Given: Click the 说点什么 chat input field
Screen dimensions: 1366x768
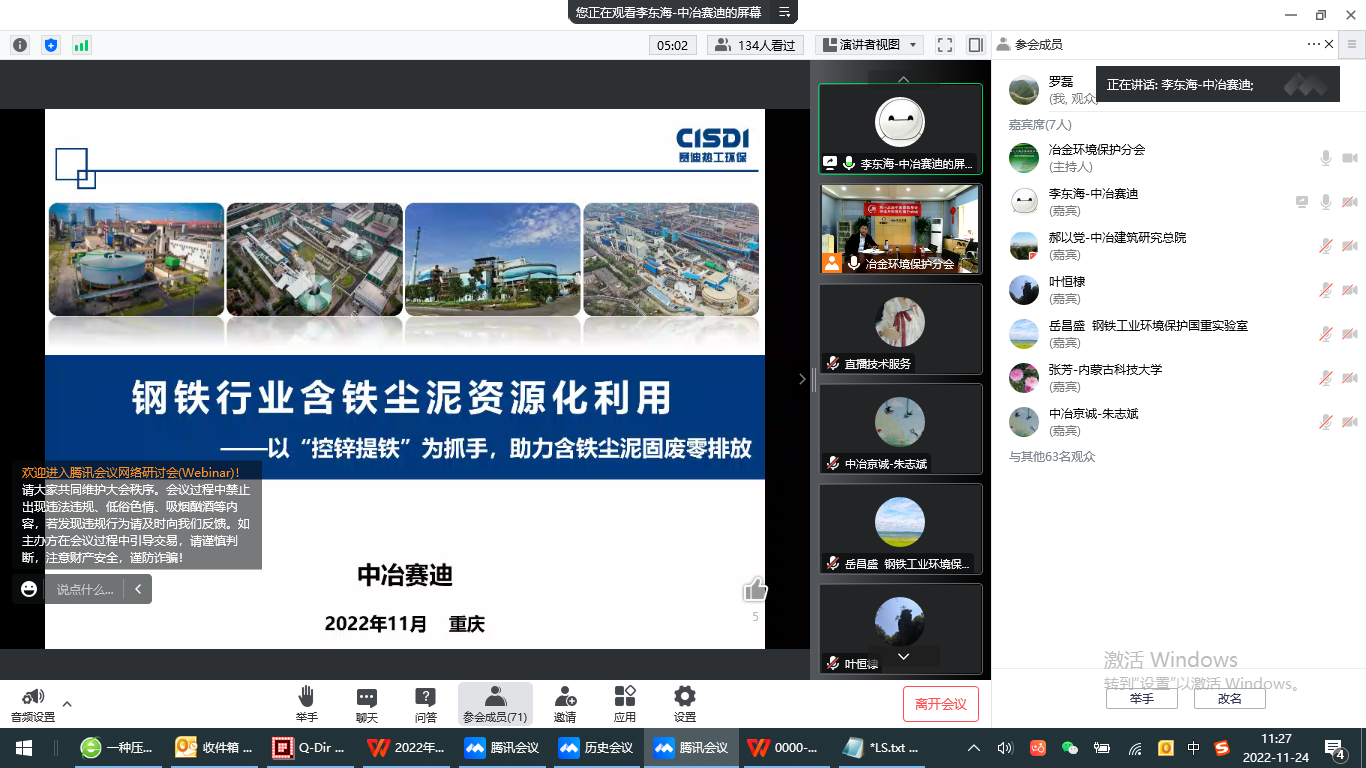Looking at the screenshot, I should [x=85, y=589].
